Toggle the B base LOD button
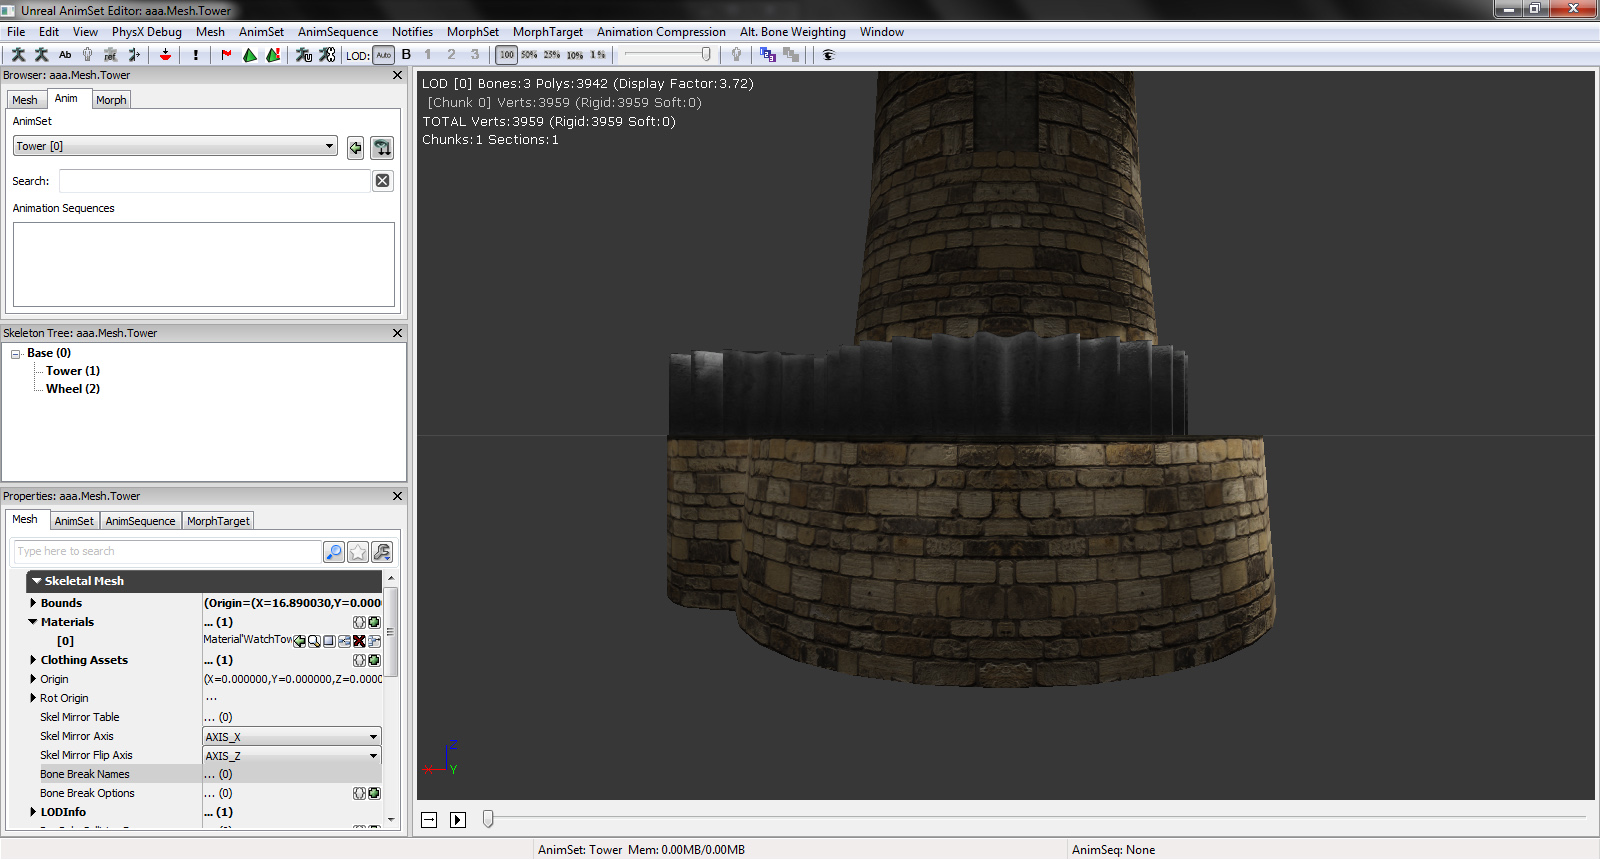Viewport: 1600px width, 860px height. (x=407, y=55)
